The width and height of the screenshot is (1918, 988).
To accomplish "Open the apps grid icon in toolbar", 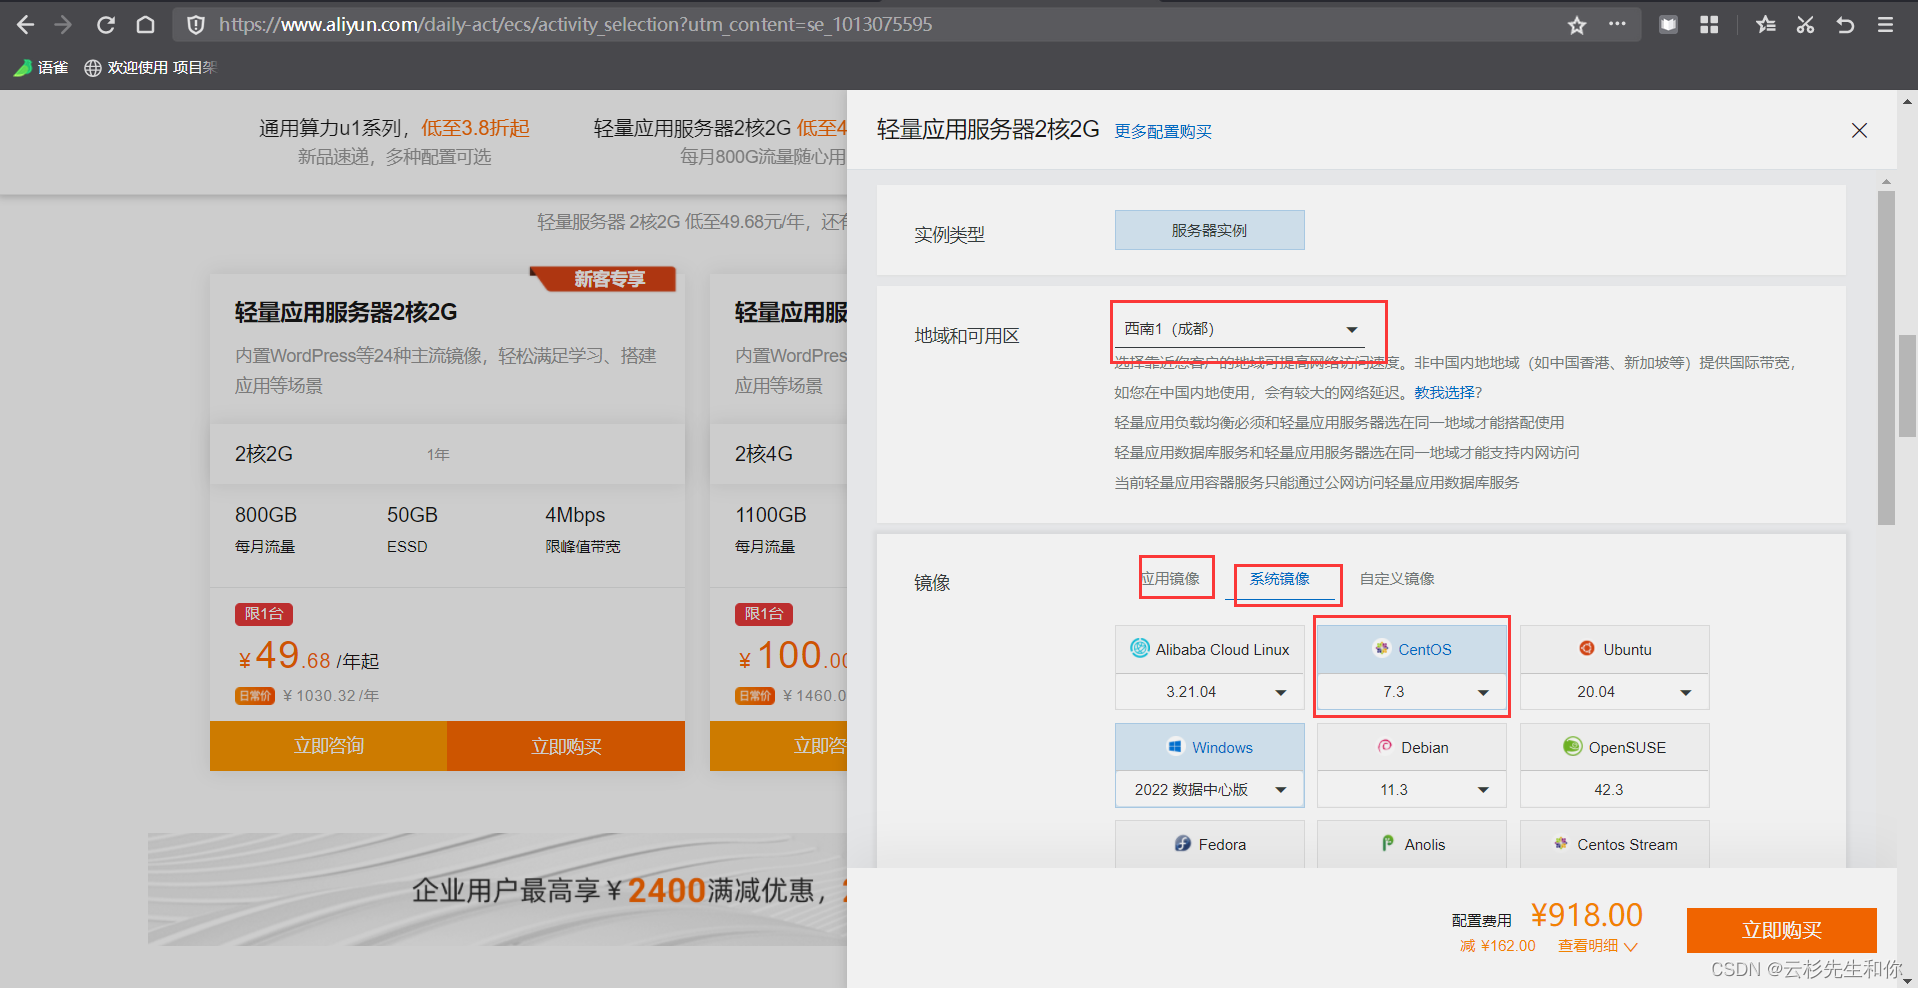I will (1709, 25).
